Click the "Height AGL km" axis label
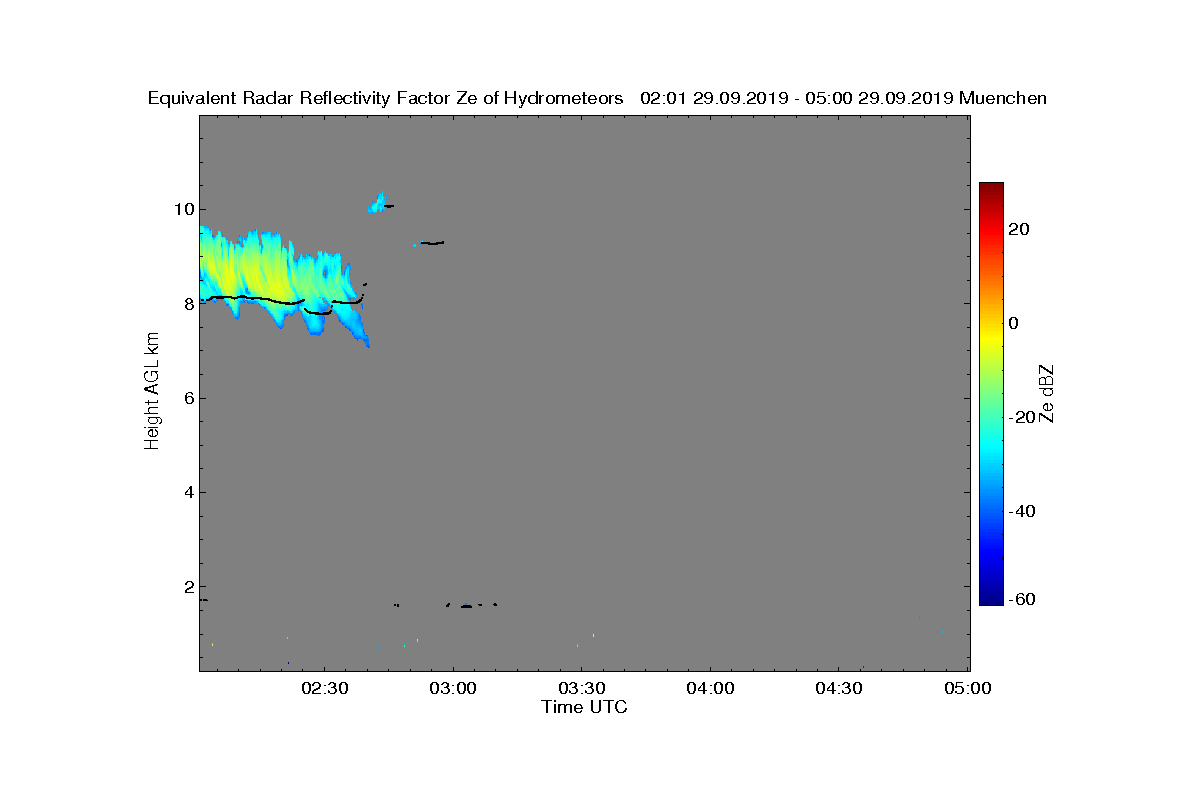The image size is (1200, 800). click(152, 390)
